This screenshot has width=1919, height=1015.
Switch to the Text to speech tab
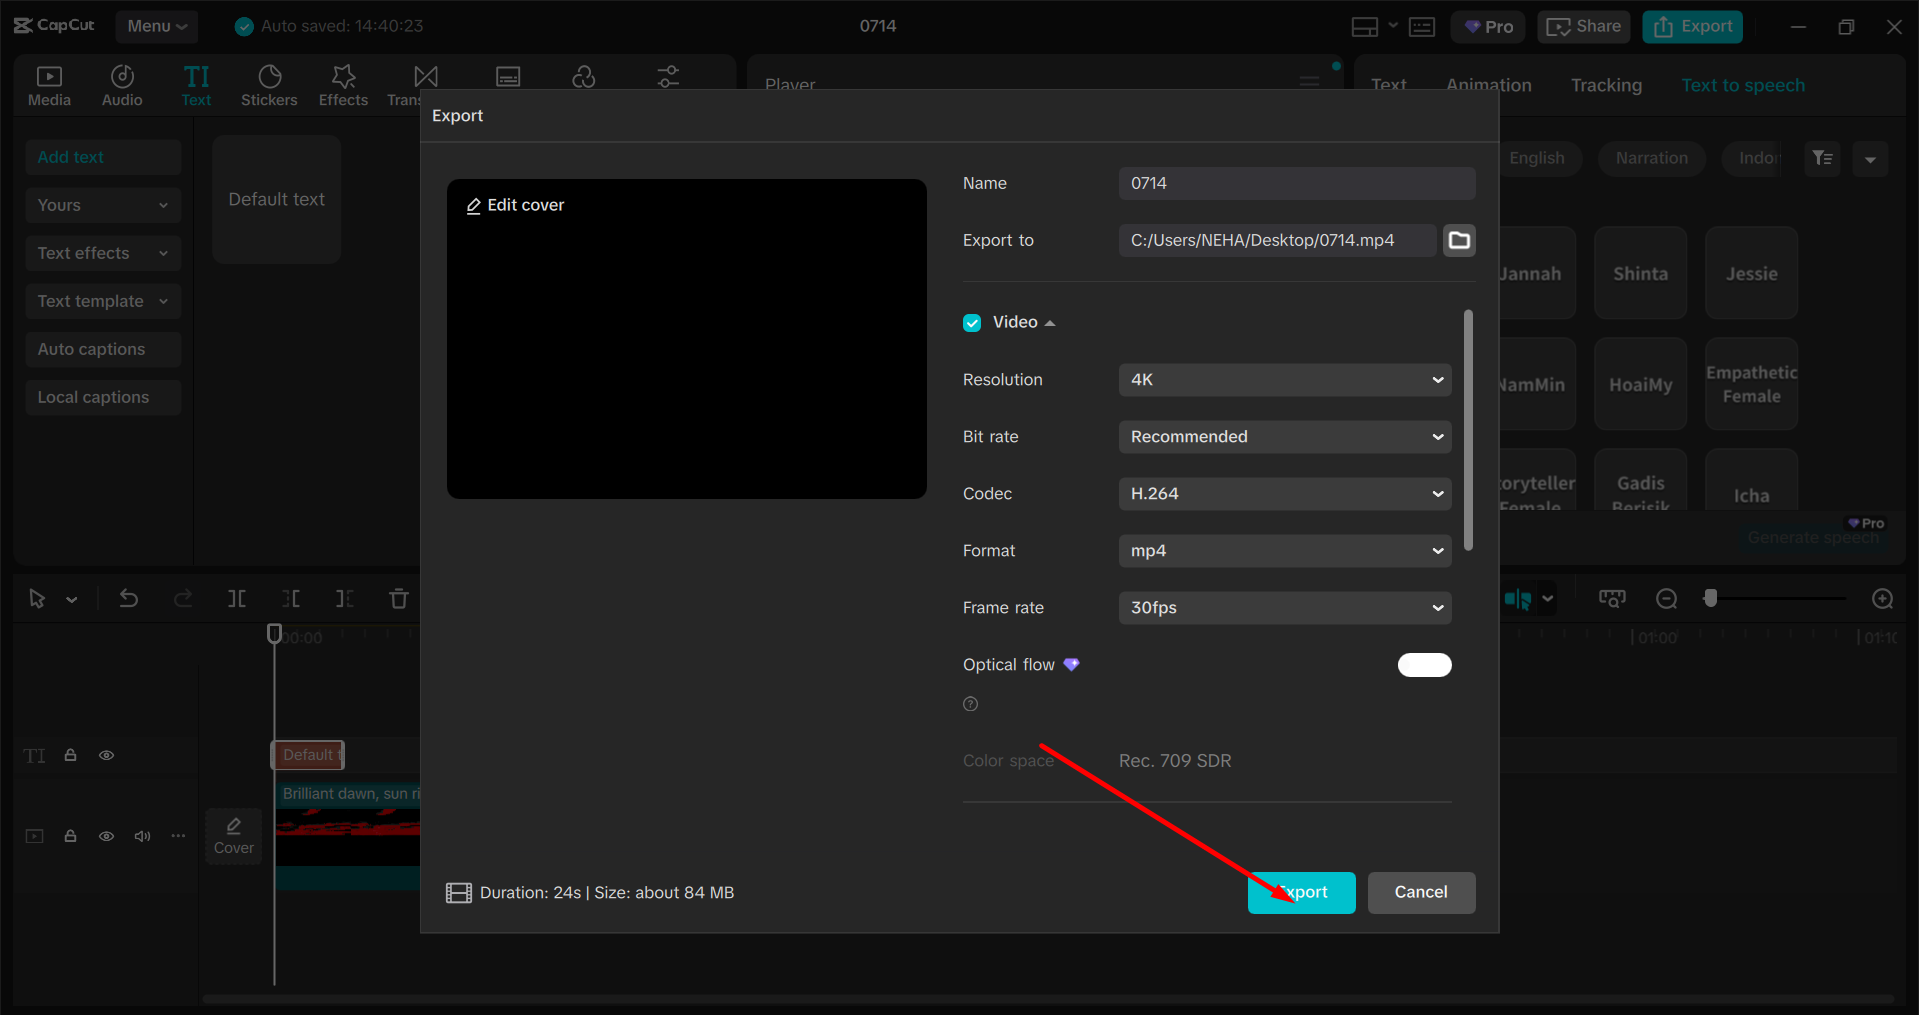[1743, 85]
